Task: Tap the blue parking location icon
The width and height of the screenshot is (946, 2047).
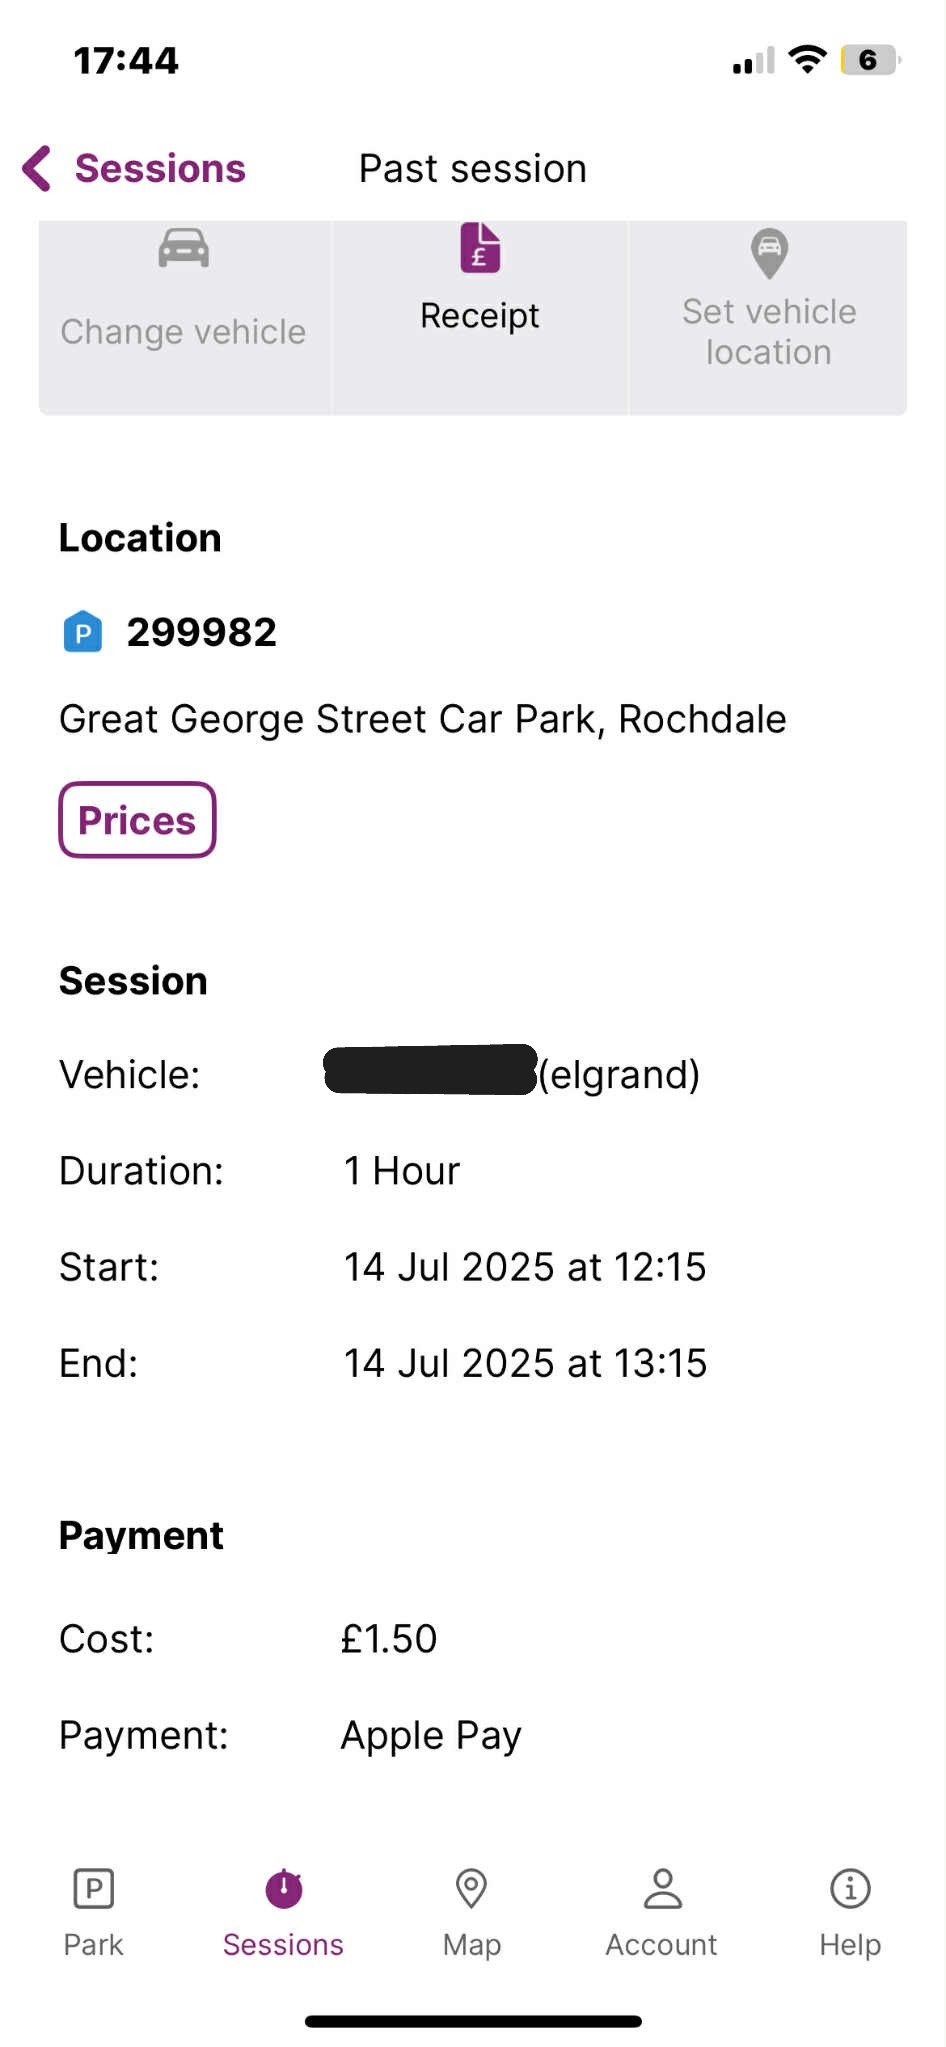Action: pos(83,632)
